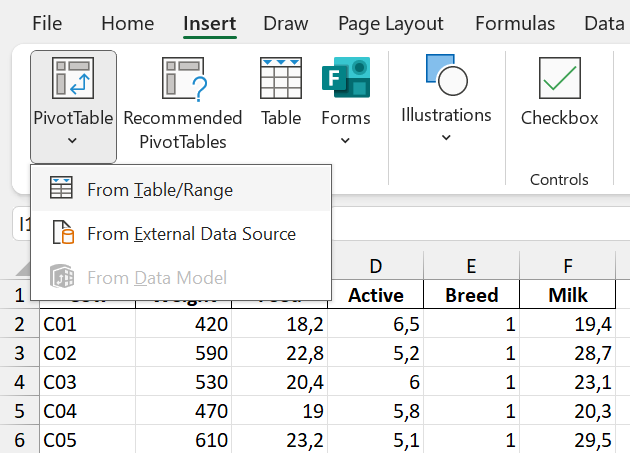Open the Illustrations shapes icon
Viewport: 630px width, 453px height.
click(x=446, y=74)
